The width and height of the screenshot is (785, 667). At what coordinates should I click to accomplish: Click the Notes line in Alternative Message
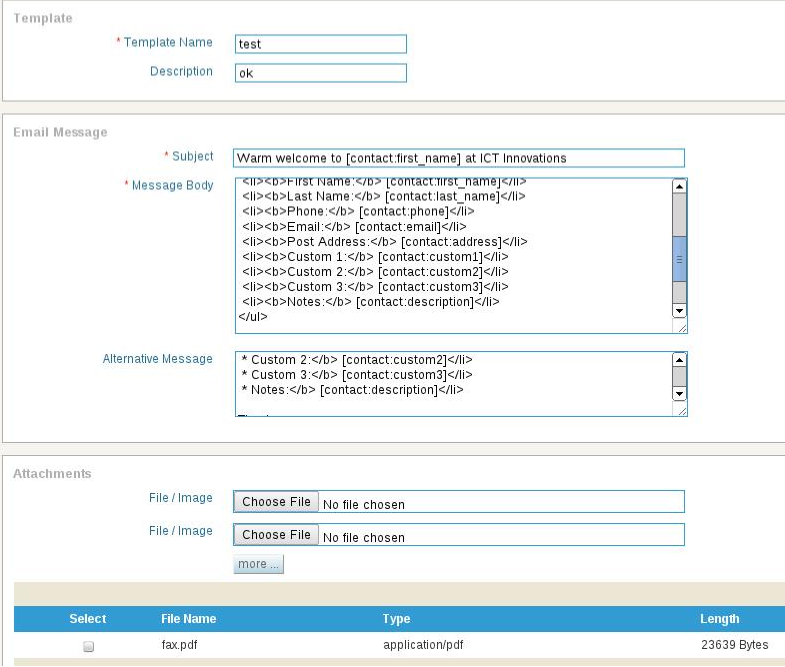click(352, 390)
